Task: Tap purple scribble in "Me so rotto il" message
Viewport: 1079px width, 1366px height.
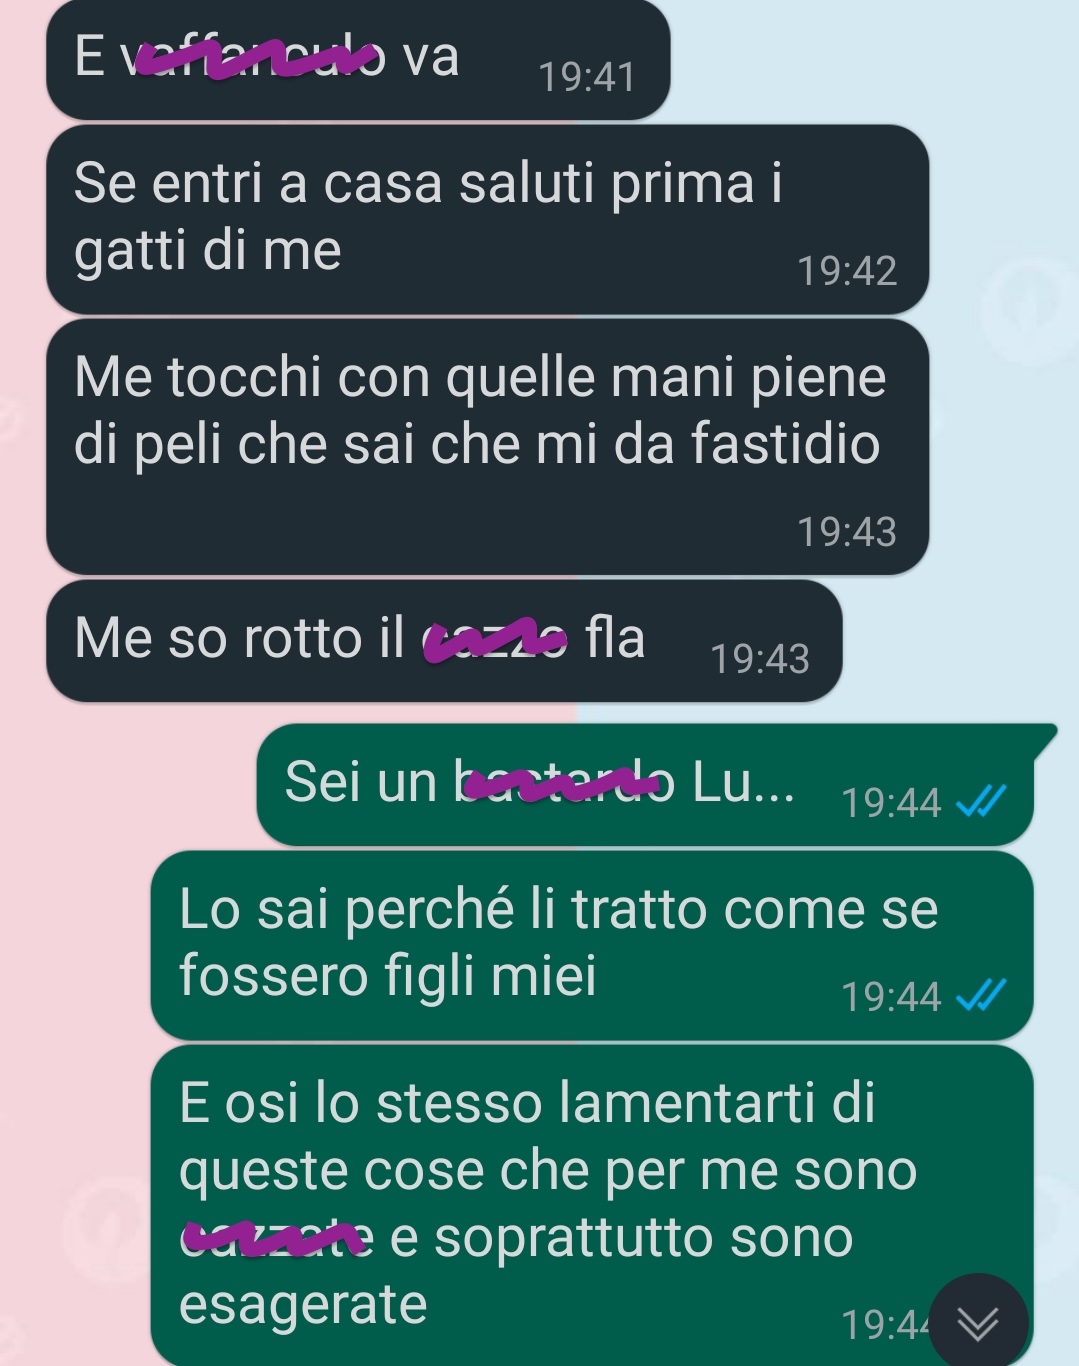Action: 494,638
